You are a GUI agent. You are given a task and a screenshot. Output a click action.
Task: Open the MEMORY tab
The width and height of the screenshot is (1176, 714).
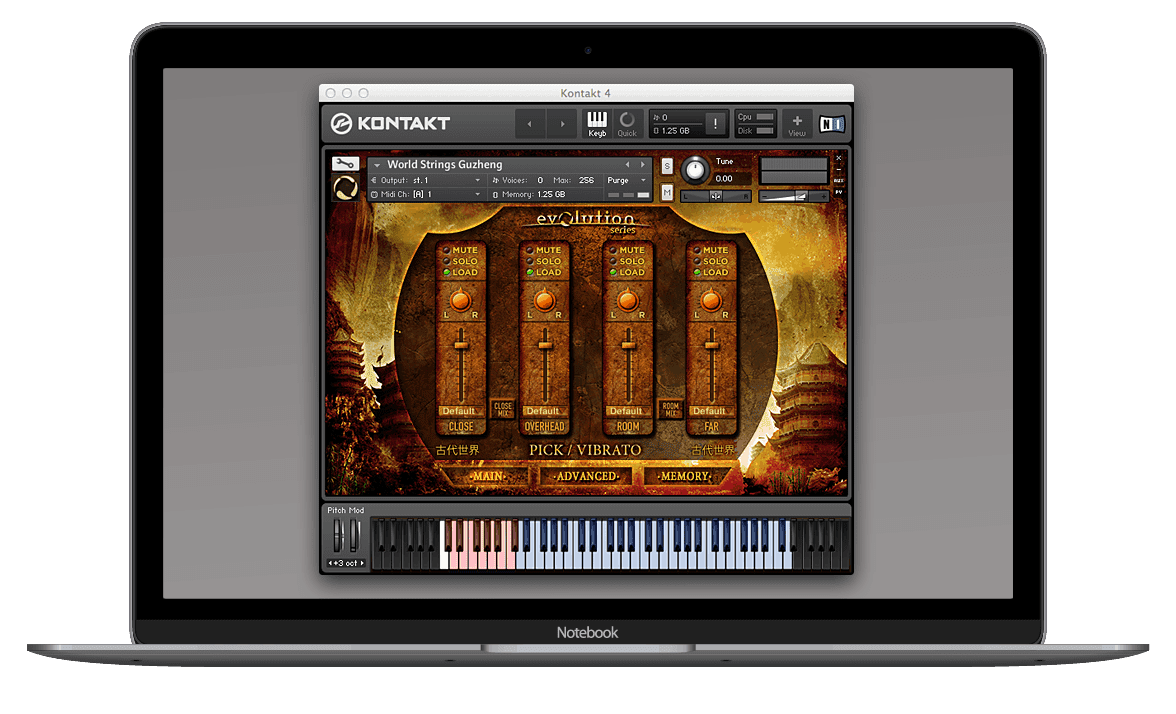(x=684, y=476)
